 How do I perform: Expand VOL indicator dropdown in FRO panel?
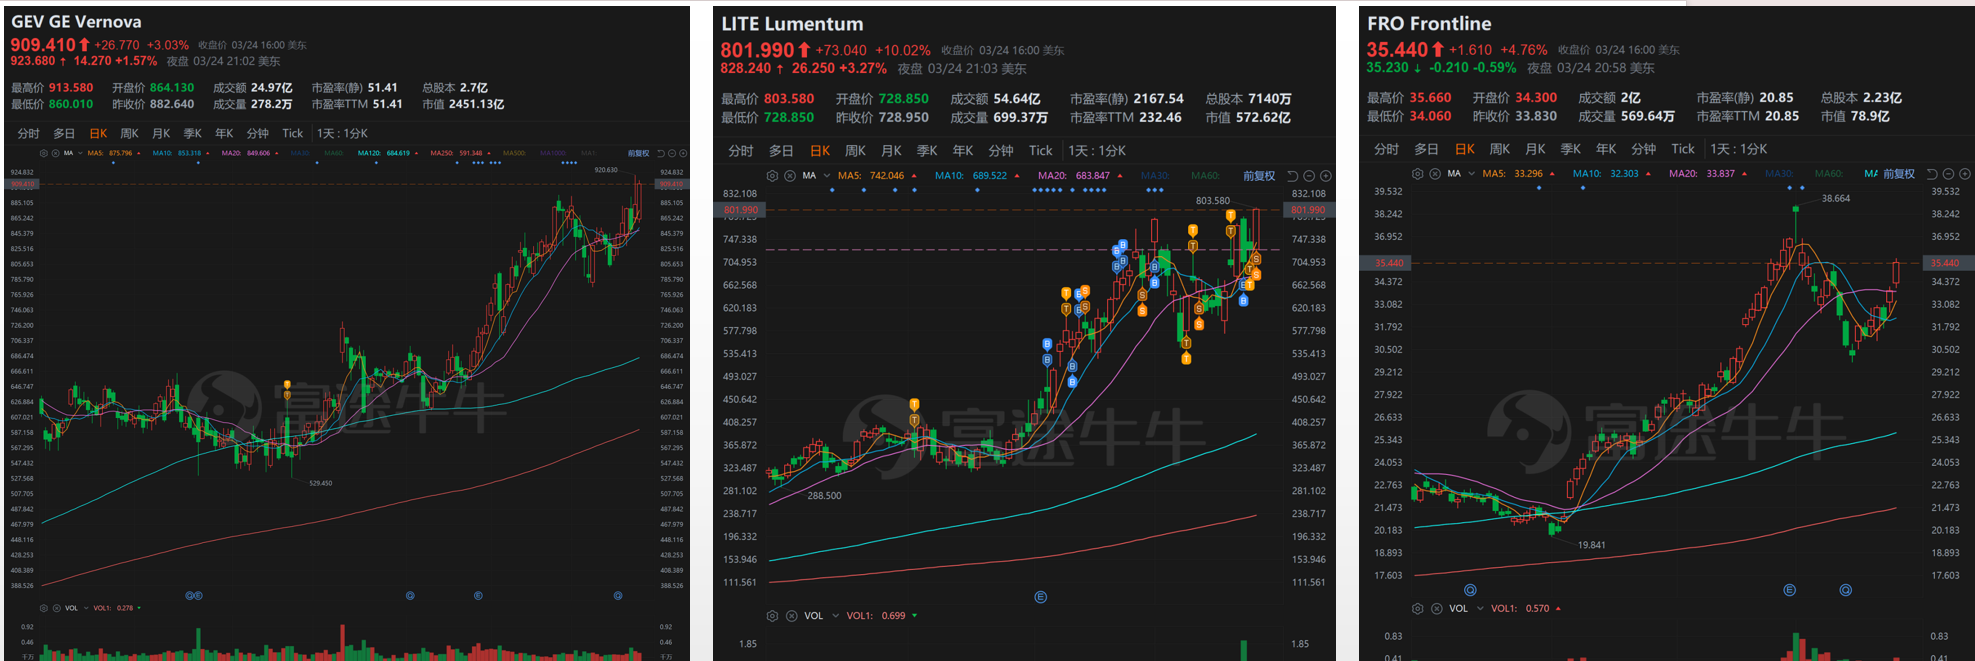click(x=1480, y=608)
